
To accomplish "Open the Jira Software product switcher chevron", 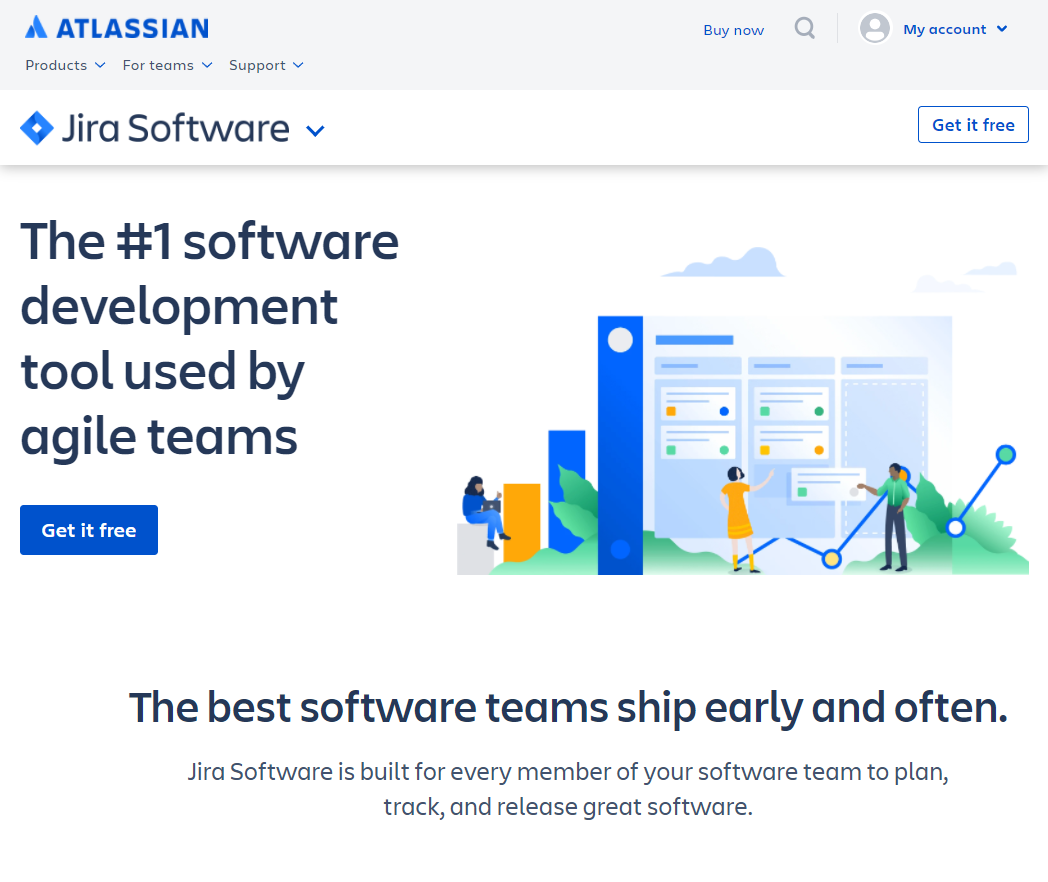I will [x=315, y=131].
